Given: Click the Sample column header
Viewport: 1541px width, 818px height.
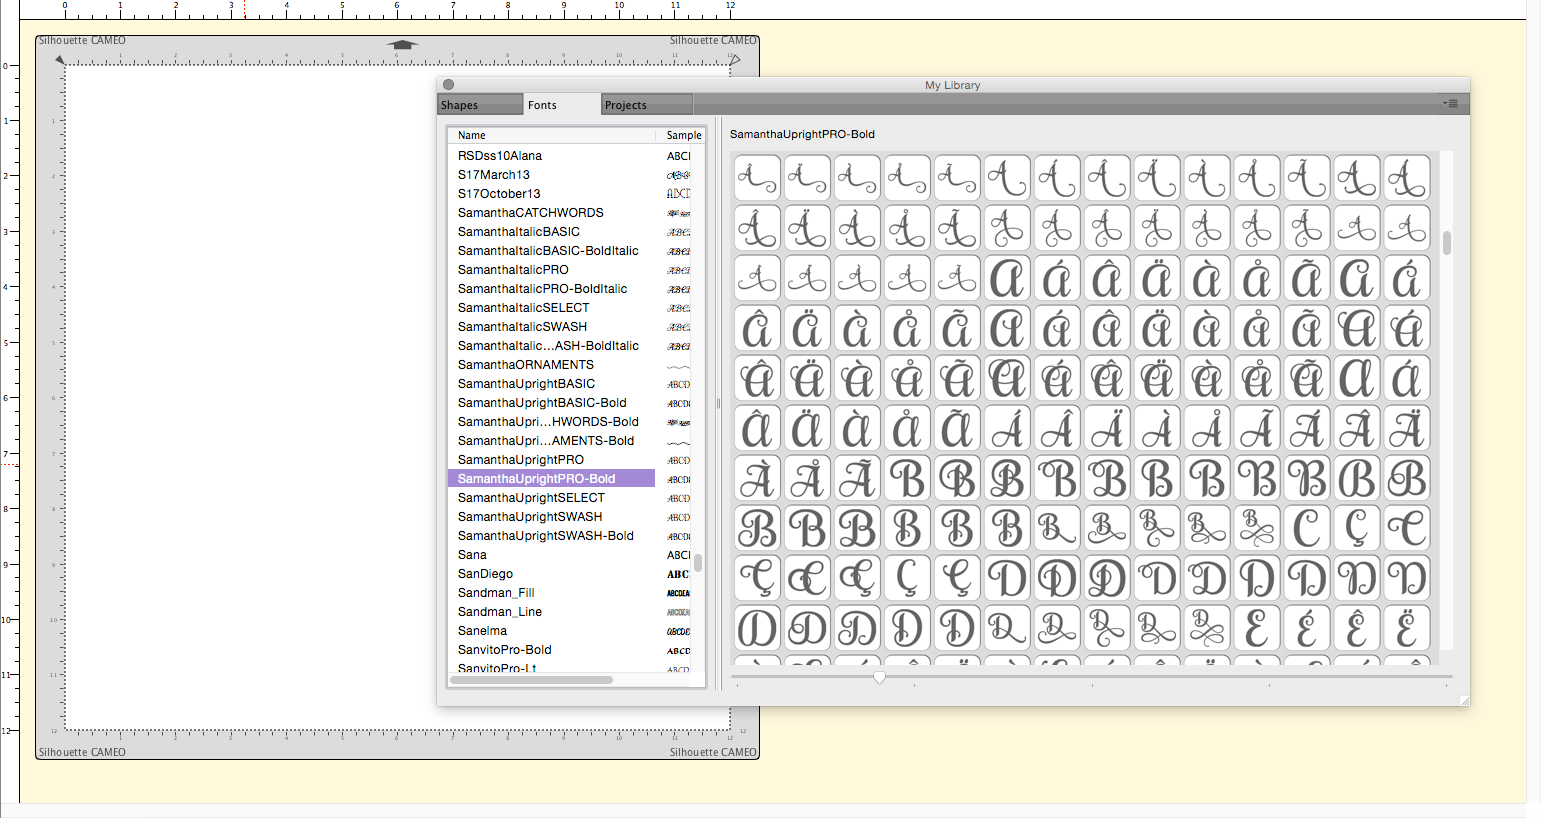Looking at the screenshot, I should (681, 135).
